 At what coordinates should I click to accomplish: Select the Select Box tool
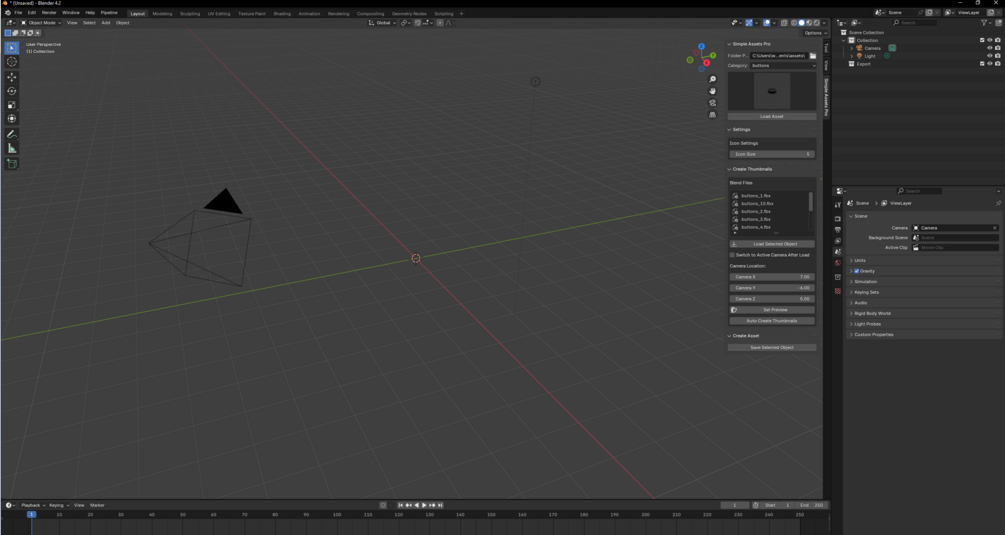(12, 48)
